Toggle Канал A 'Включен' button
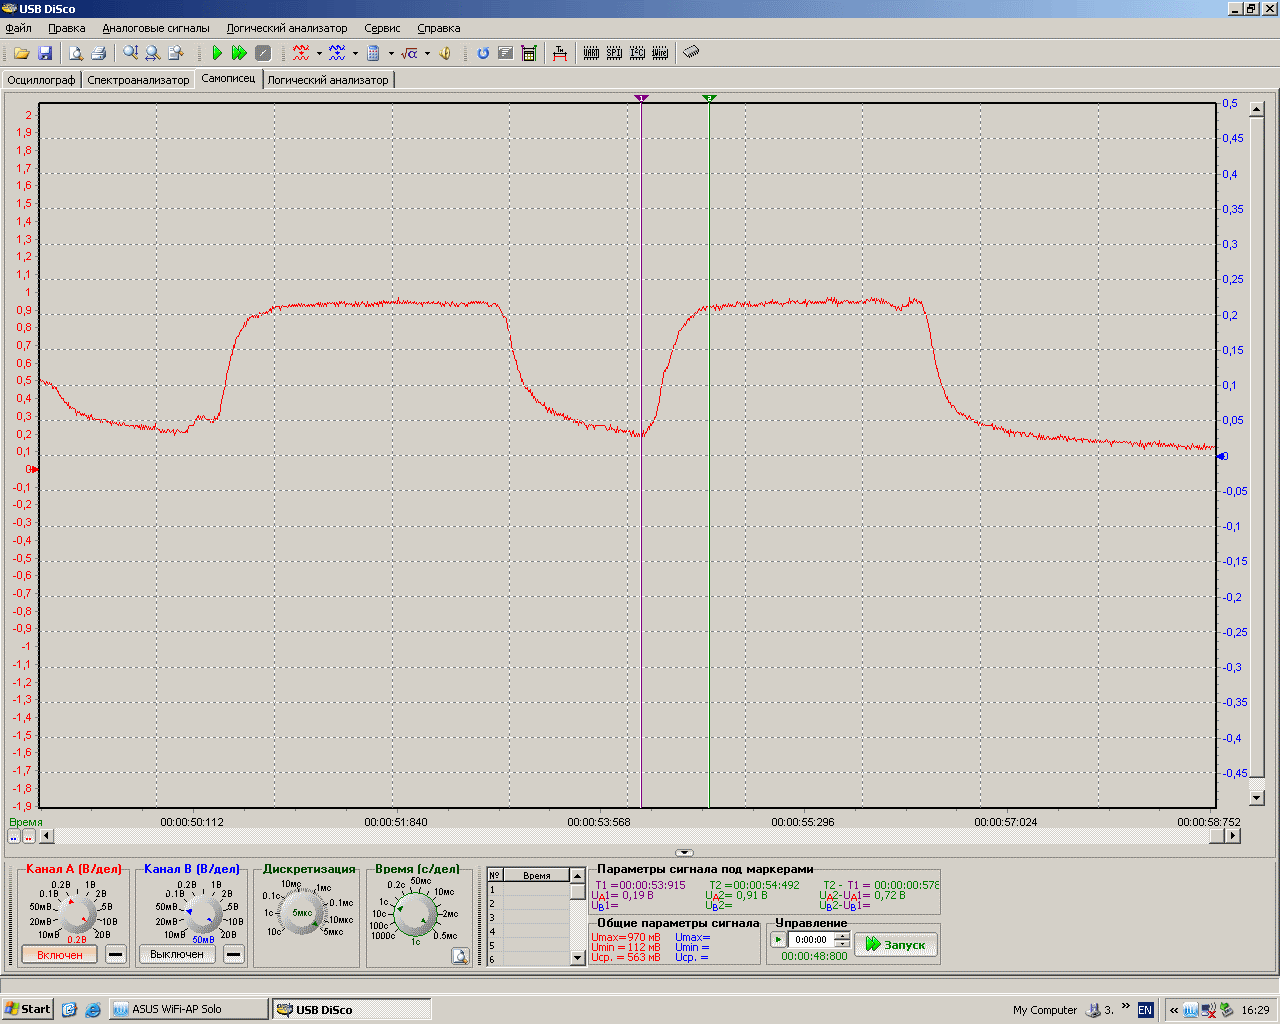The image size is (1280, 1024). [60, 955]
